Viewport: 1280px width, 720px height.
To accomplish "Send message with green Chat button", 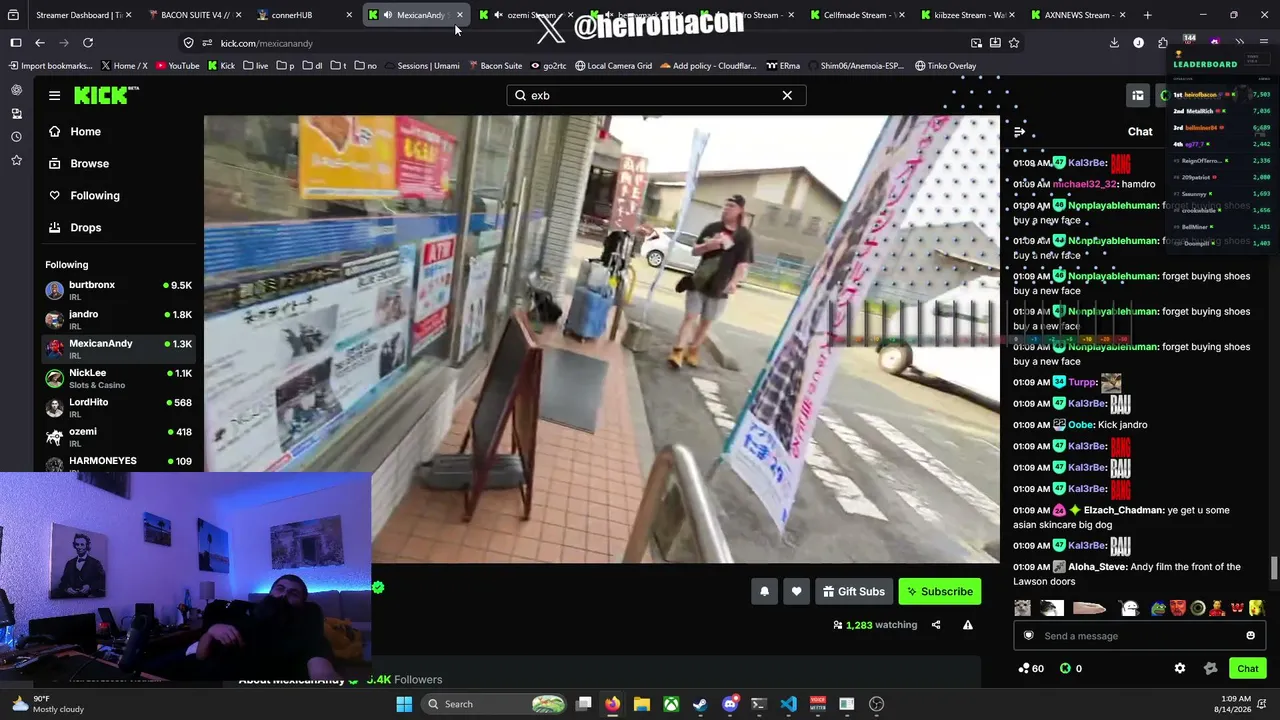I will click(1247, 668).
